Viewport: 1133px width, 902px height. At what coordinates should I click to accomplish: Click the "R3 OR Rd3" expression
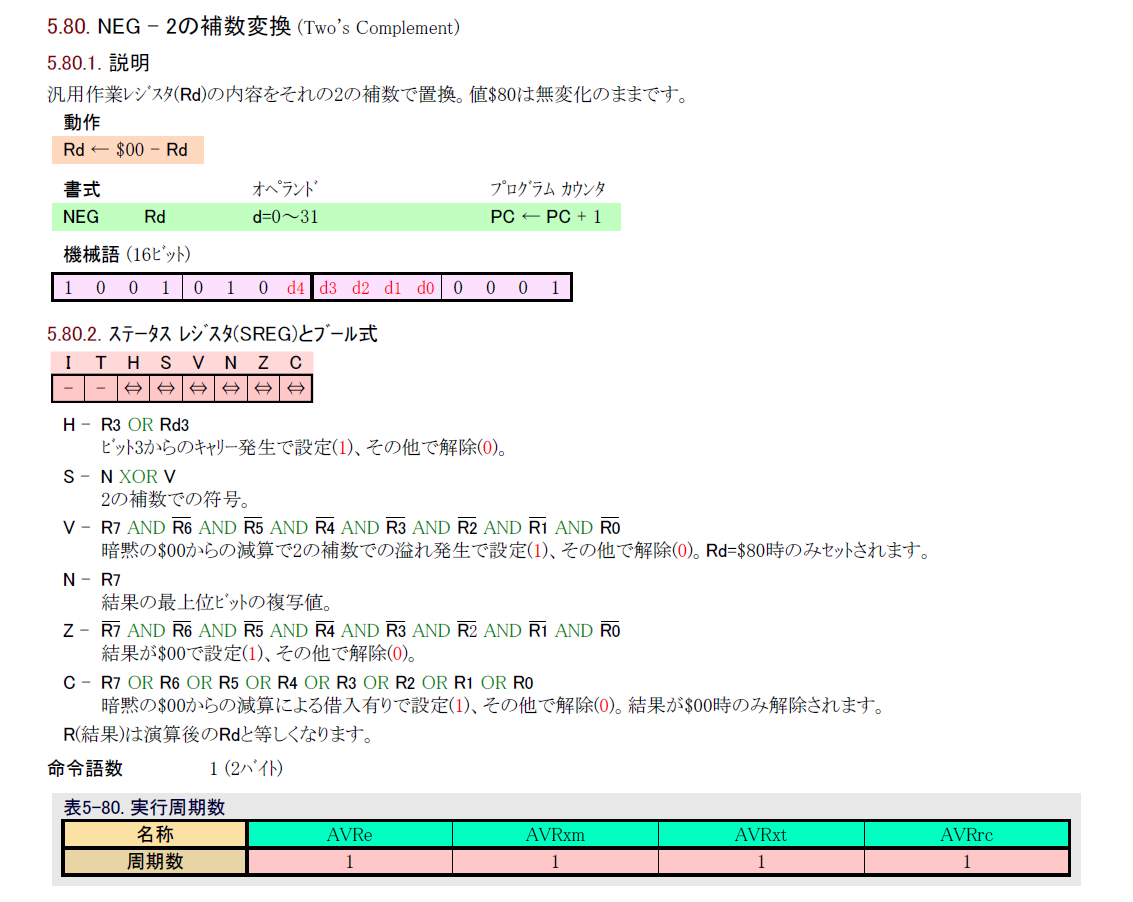pyautogui.click(x=145, y=425)
